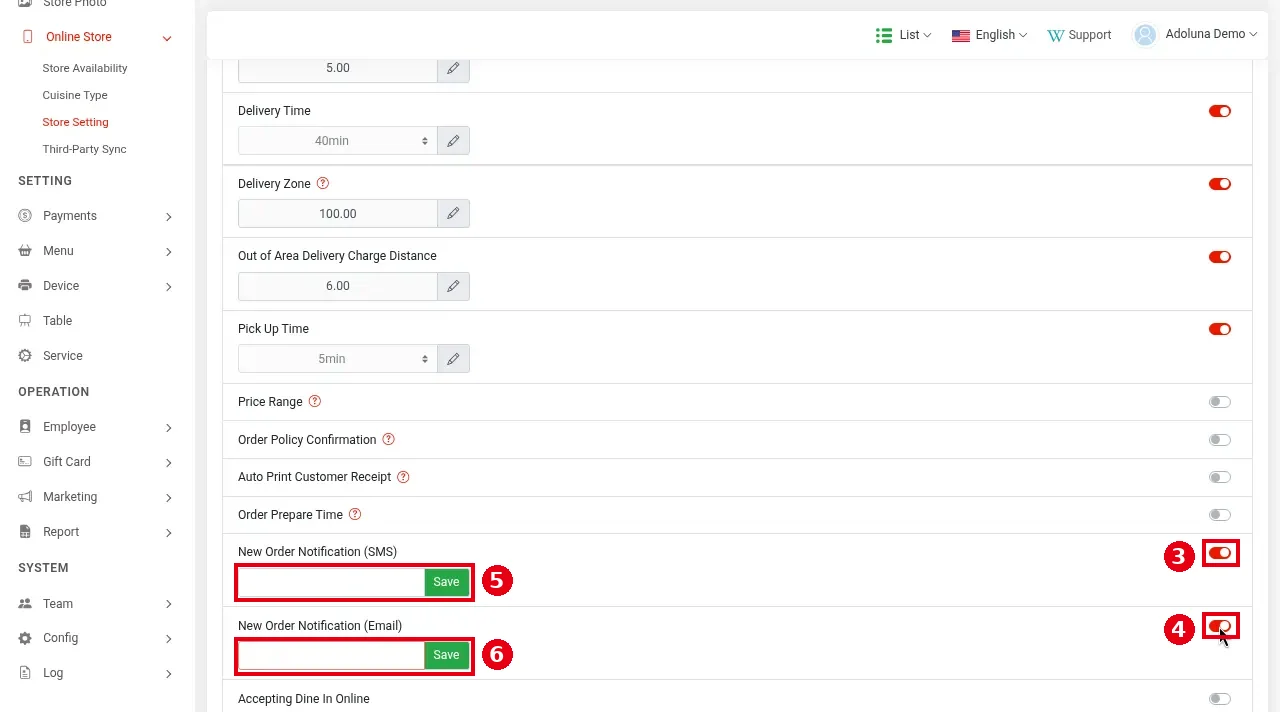Screen dimensions: 1280x712
Task: Click the Delivery Zone 100.00 field
Action: 338,214
